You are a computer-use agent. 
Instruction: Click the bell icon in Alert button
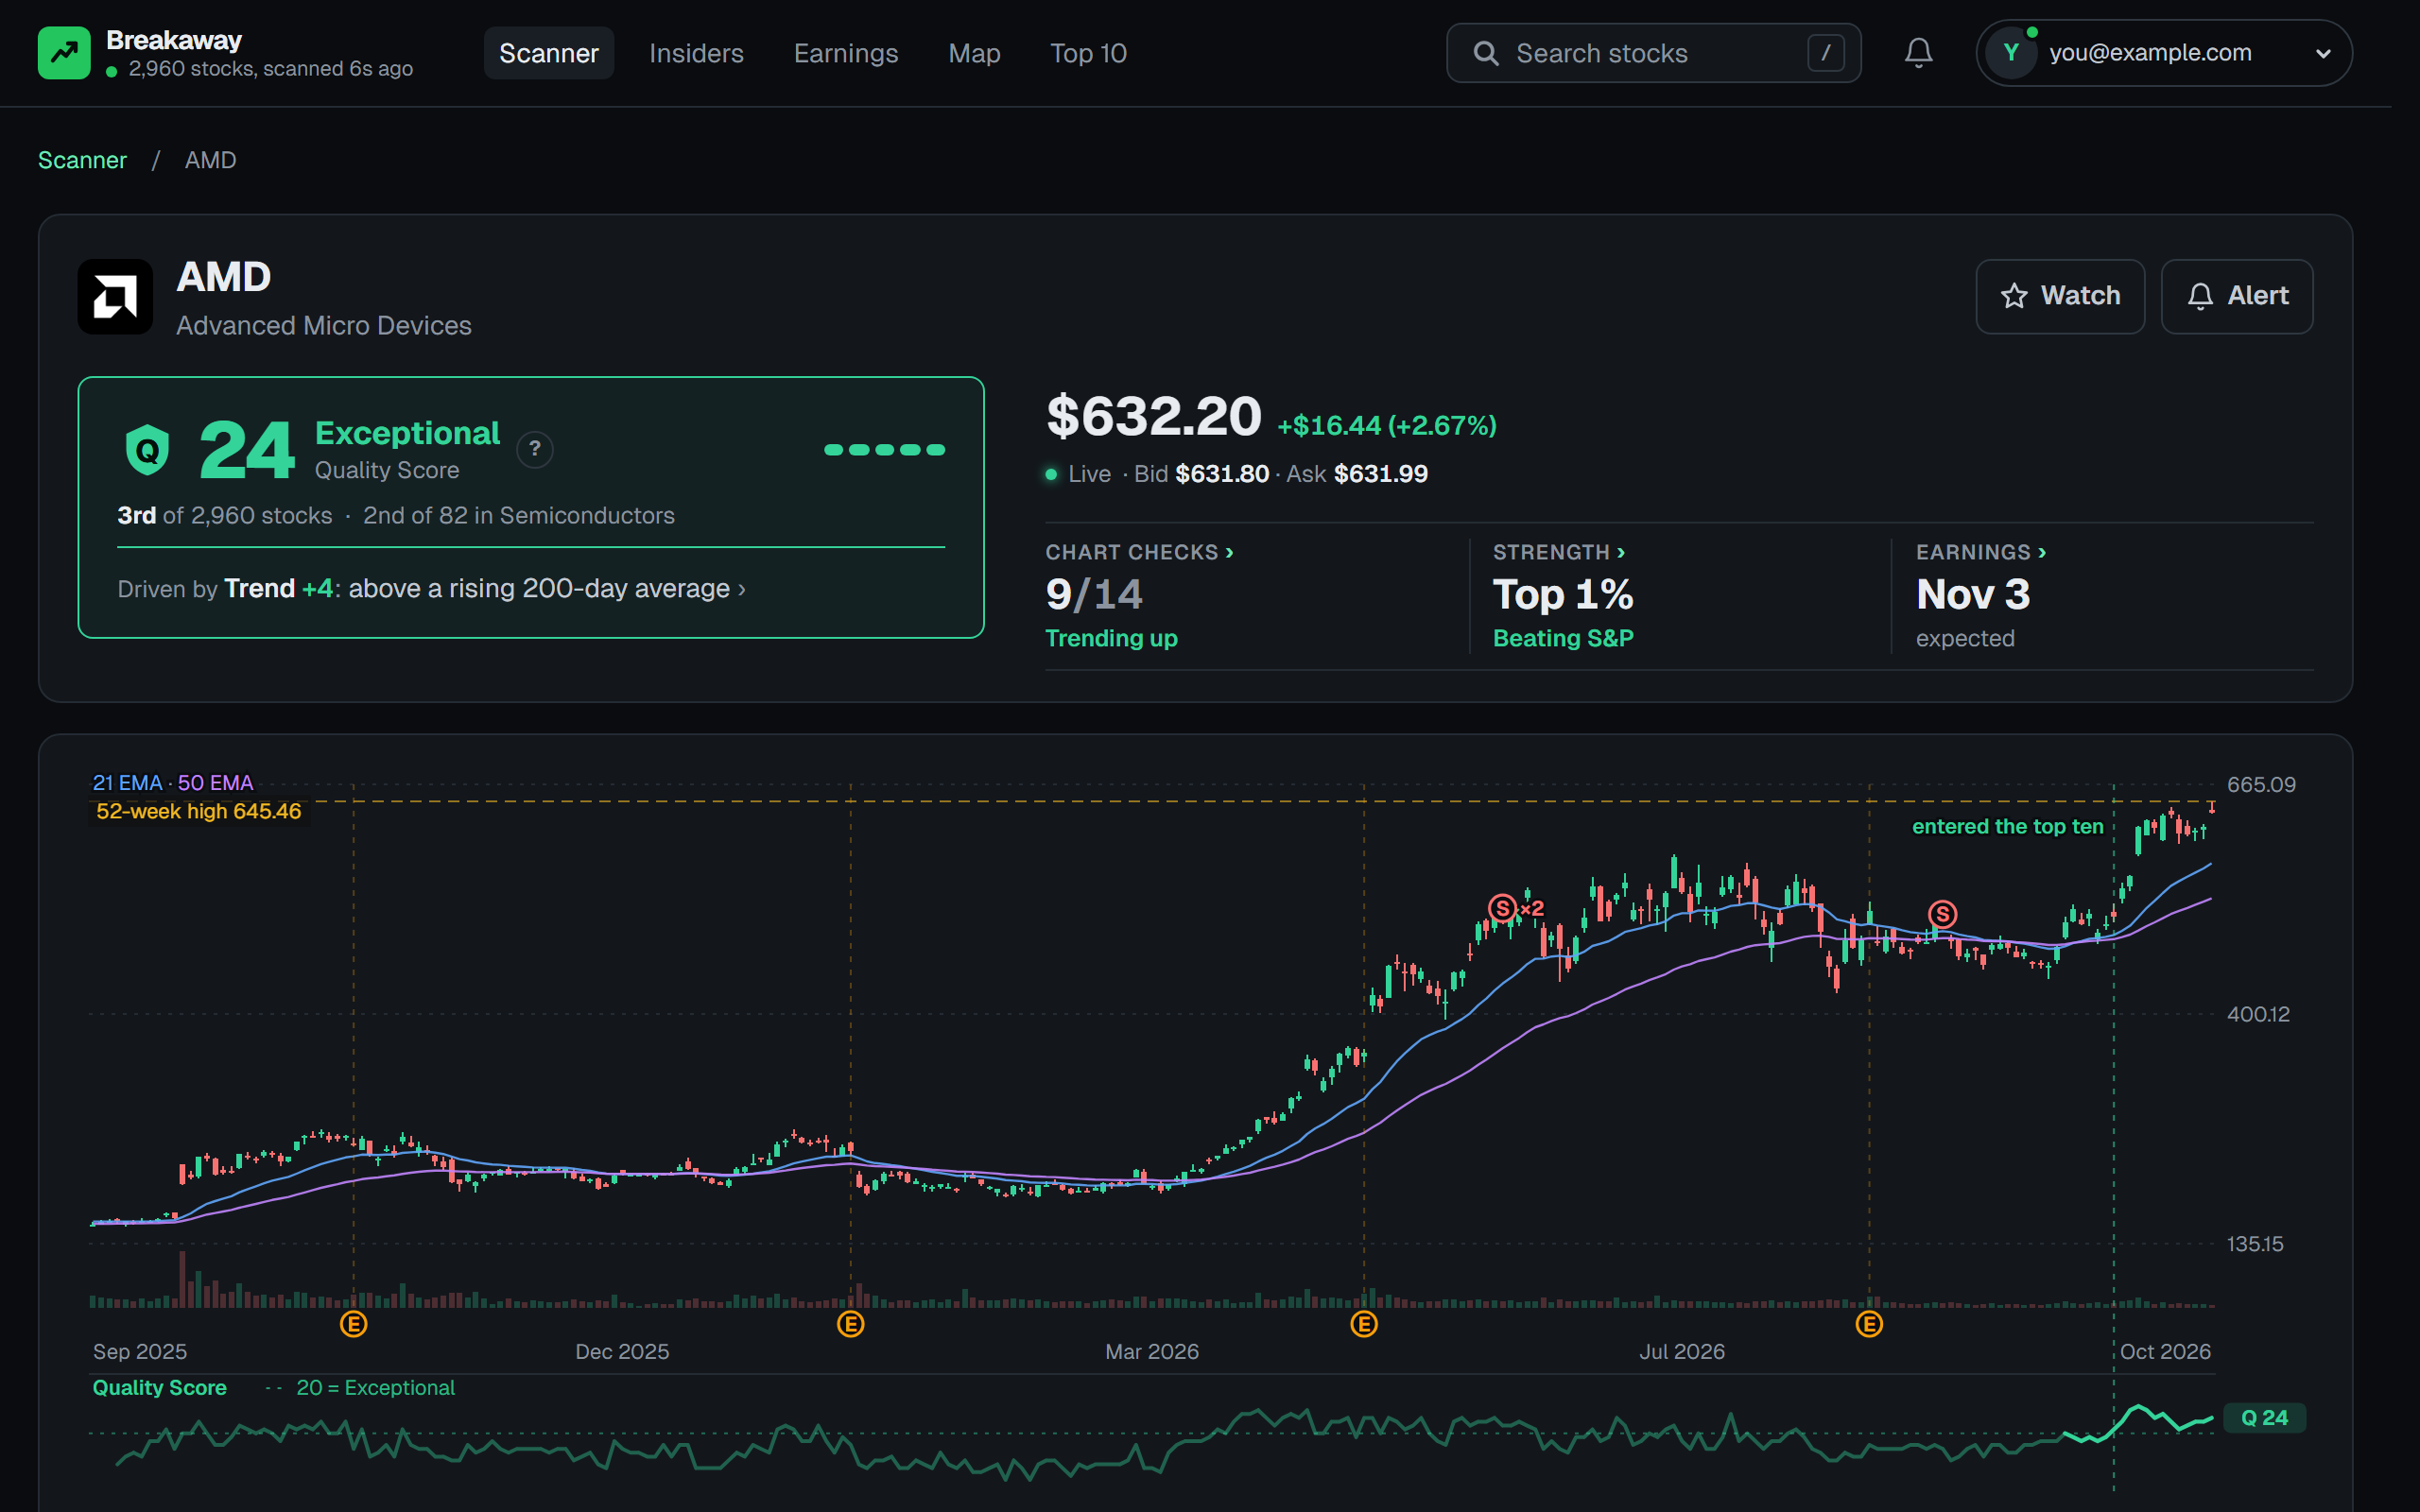[2200, 296]
